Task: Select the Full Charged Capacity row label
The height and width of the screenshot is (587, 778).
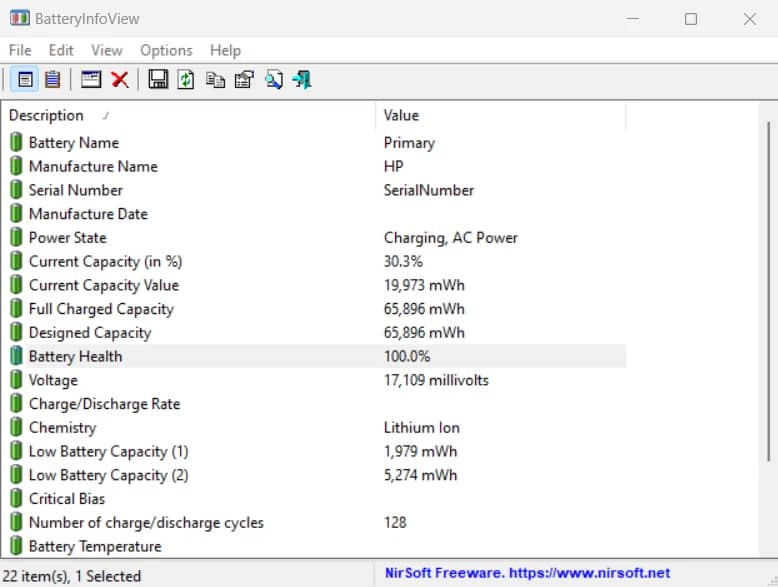Action: pos(101,309)
